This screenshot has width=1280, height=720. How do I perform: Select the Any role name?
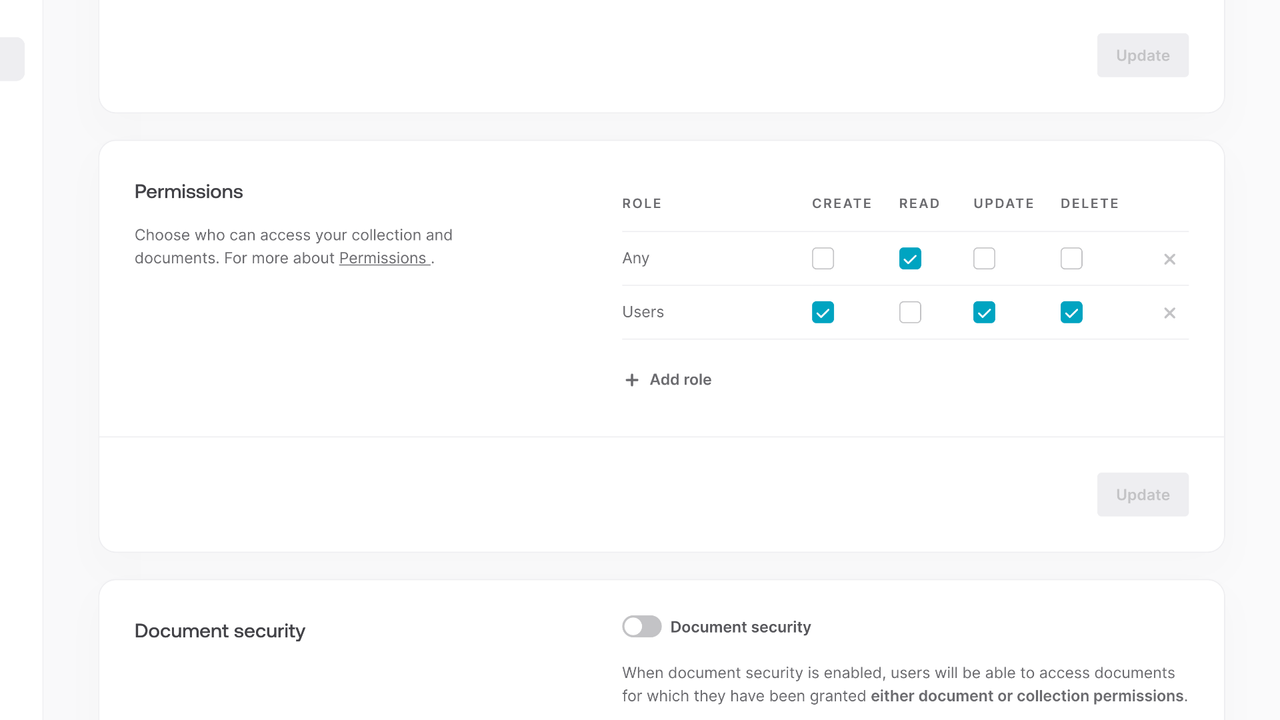[x=636, y=258]
